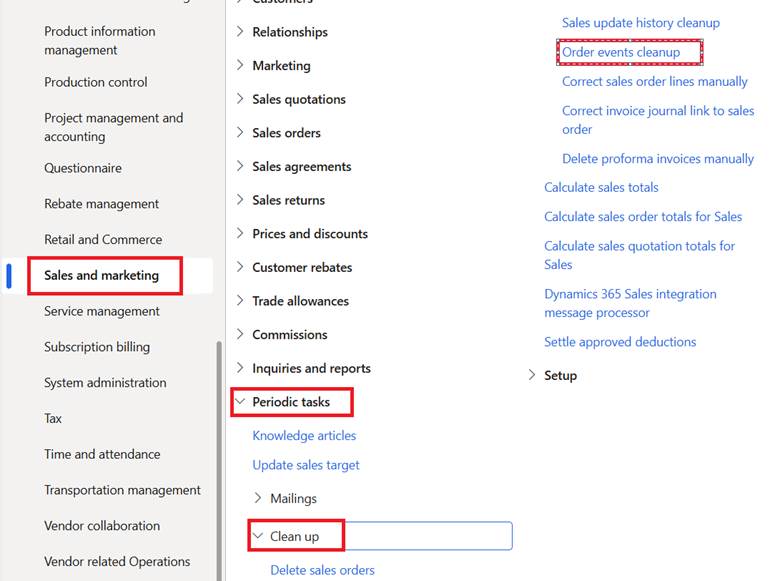Expand the Marketing section

[281, 66]
